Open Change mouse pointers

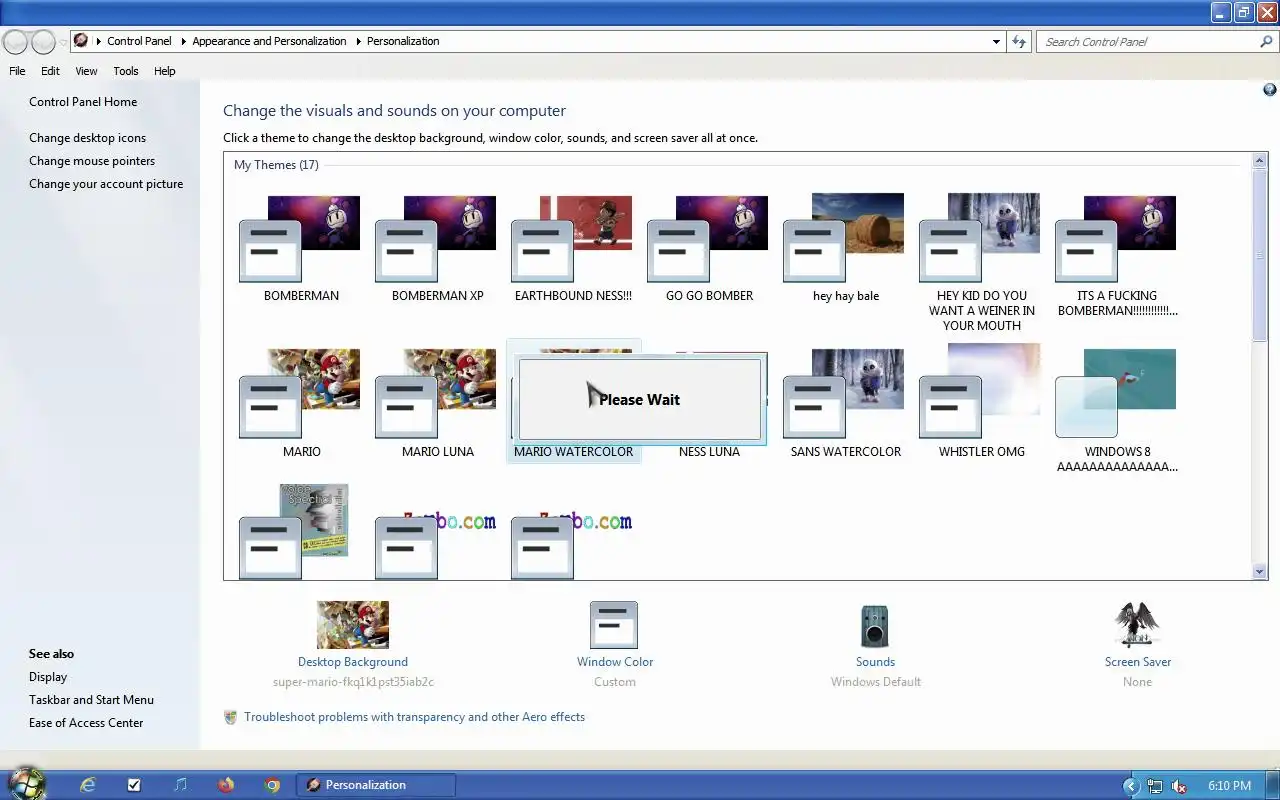pos(92,161)
